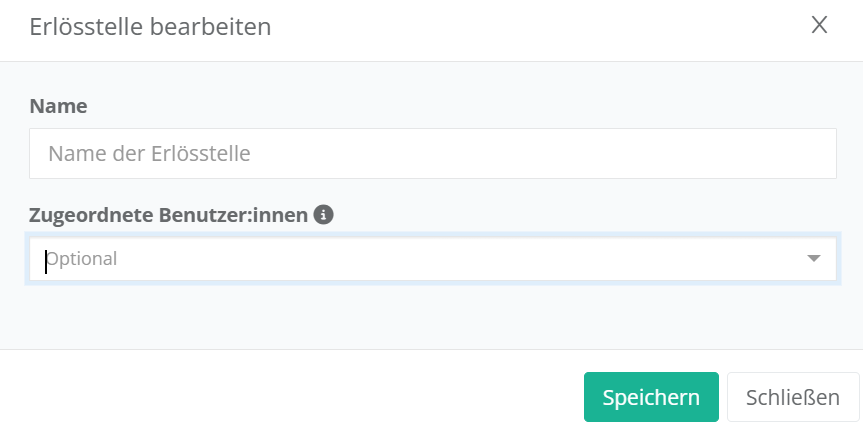This screenshot has width=863, height=436.
Task: Click the Zugeordnete Benutzer:innen label
Action: (169, 214)
